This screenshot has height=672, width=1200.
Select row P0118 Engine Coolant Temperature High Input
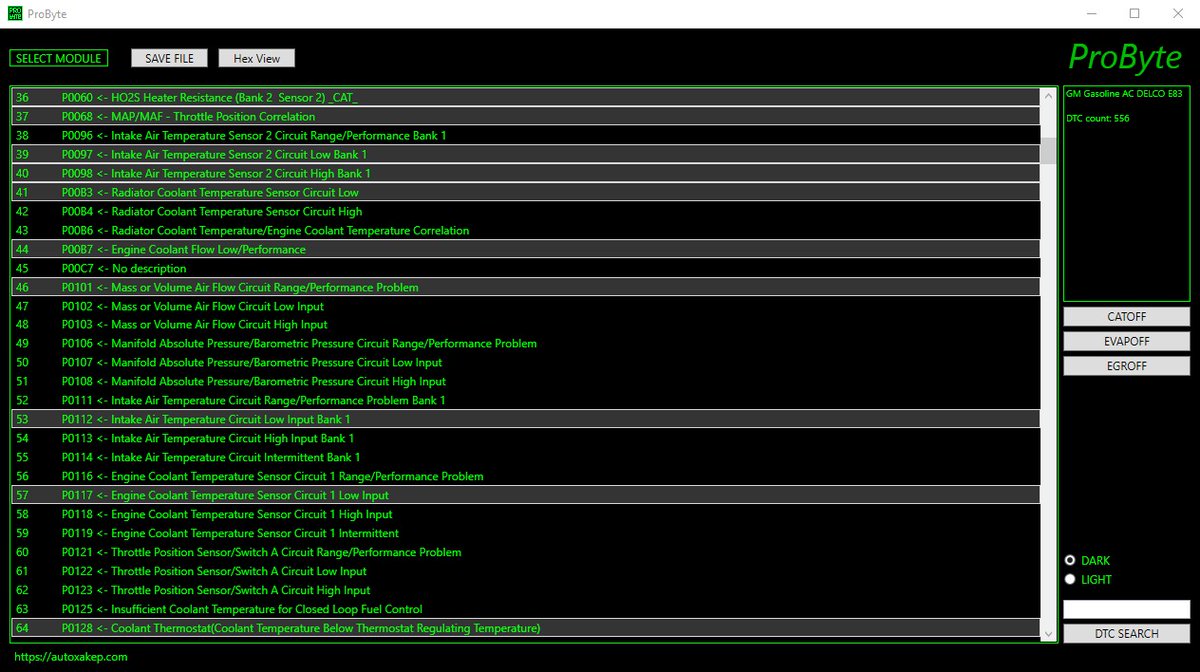[526, 514]
